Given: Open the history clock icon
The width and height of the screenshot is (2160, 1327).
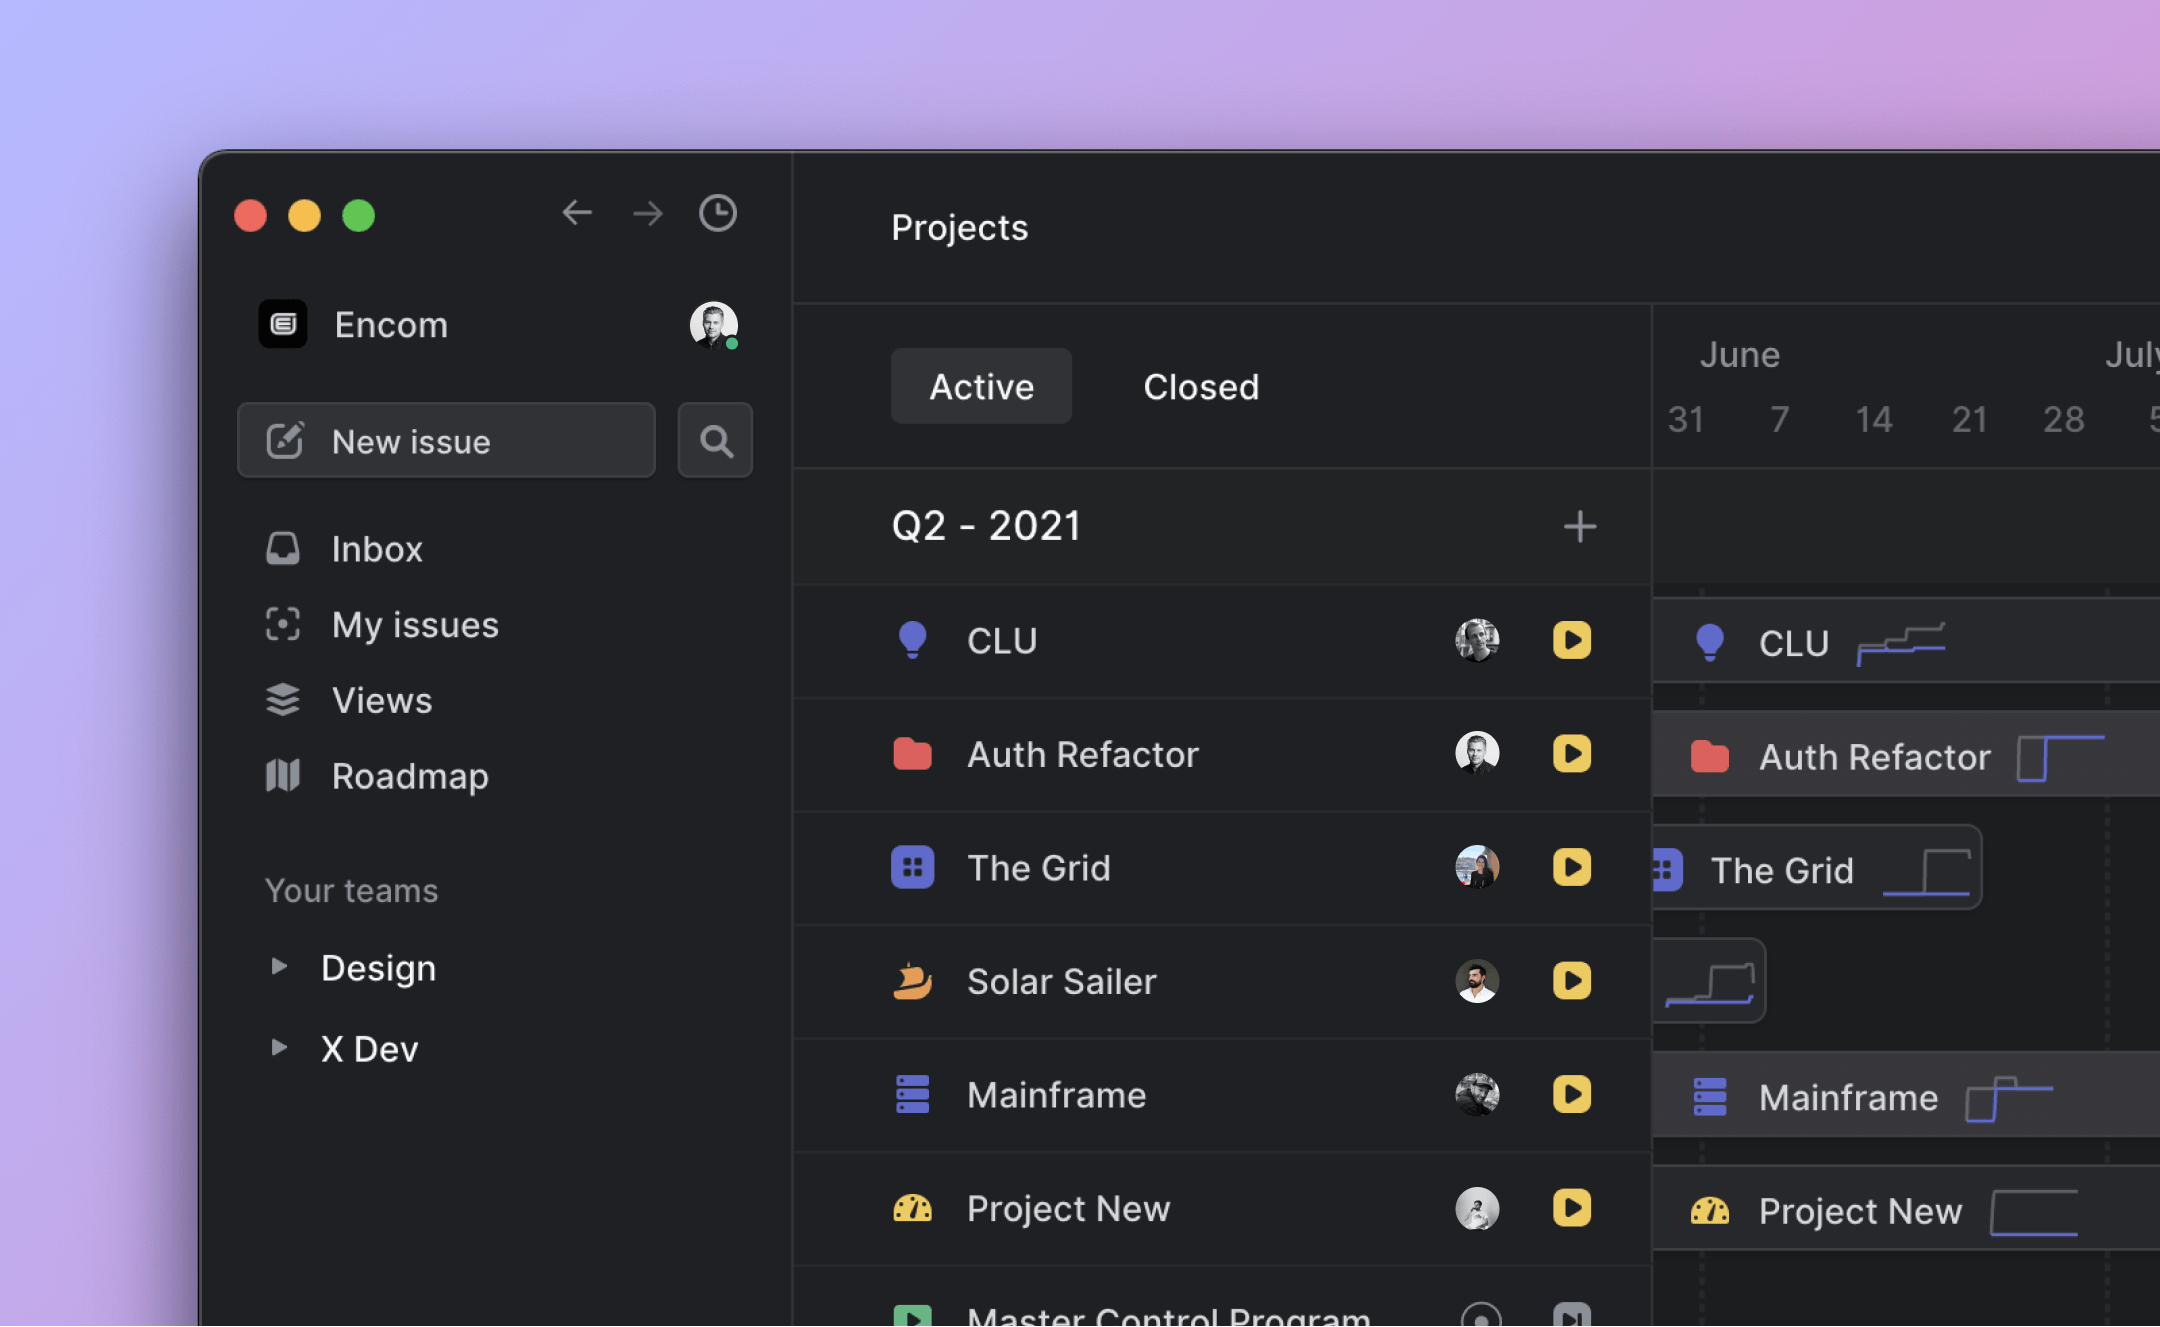Looking at the screenshot, I should [717, 213].
